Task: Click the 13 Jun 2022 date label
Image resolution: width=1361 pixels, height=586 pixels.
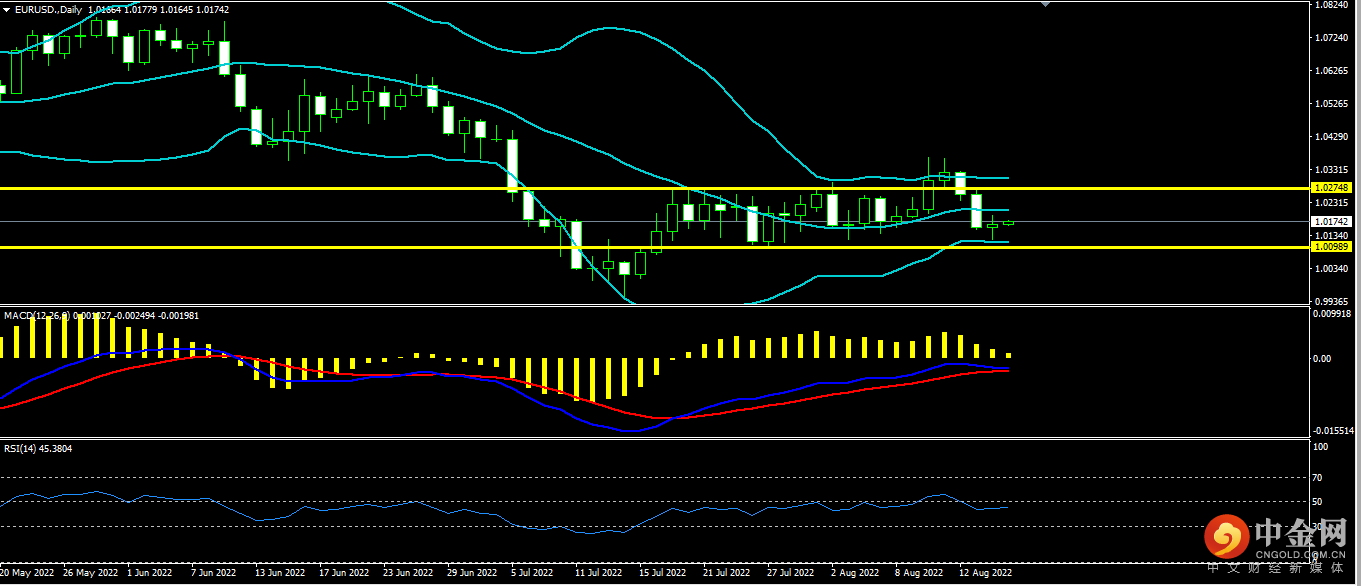Action: click(x=280, y=573)
